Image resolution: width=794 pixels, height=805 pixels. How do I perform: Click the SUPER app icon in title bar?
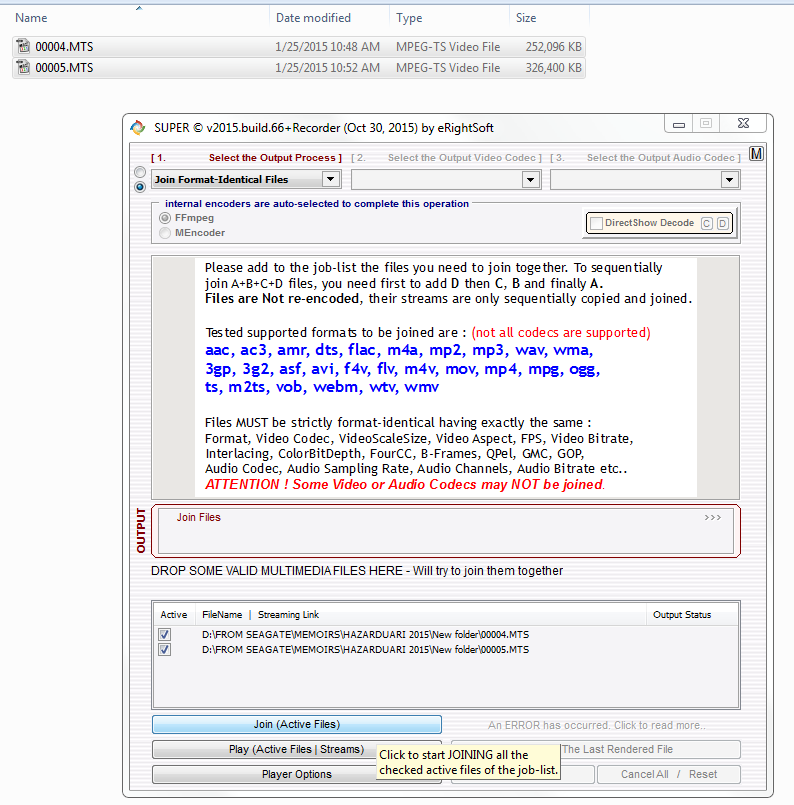pos(139,127)
